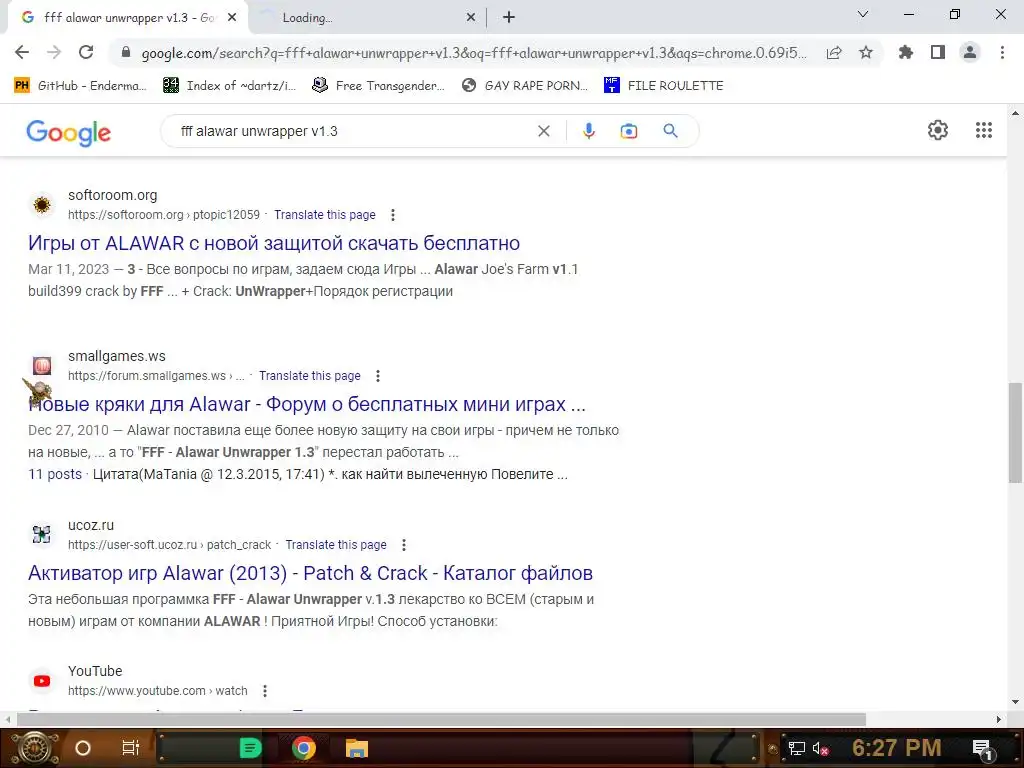Bookmark this page with the star icon
The height and width of the screenshot is (768, 1024).
866,52
